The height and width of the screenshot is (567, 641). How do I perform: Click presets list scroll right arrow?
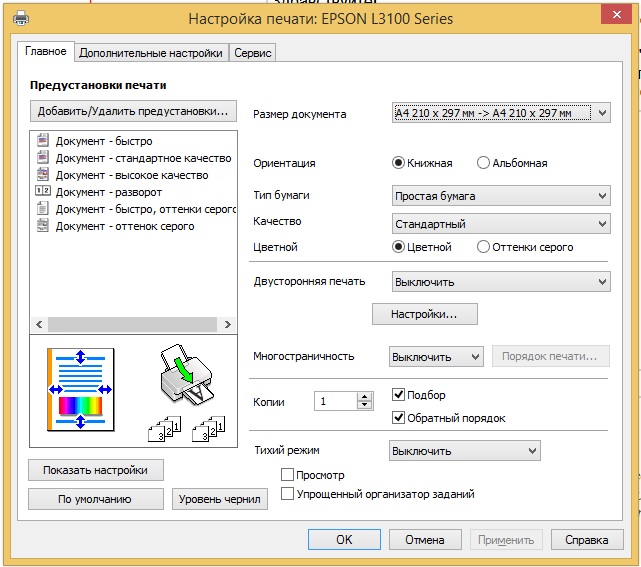[x=228, y=324]
